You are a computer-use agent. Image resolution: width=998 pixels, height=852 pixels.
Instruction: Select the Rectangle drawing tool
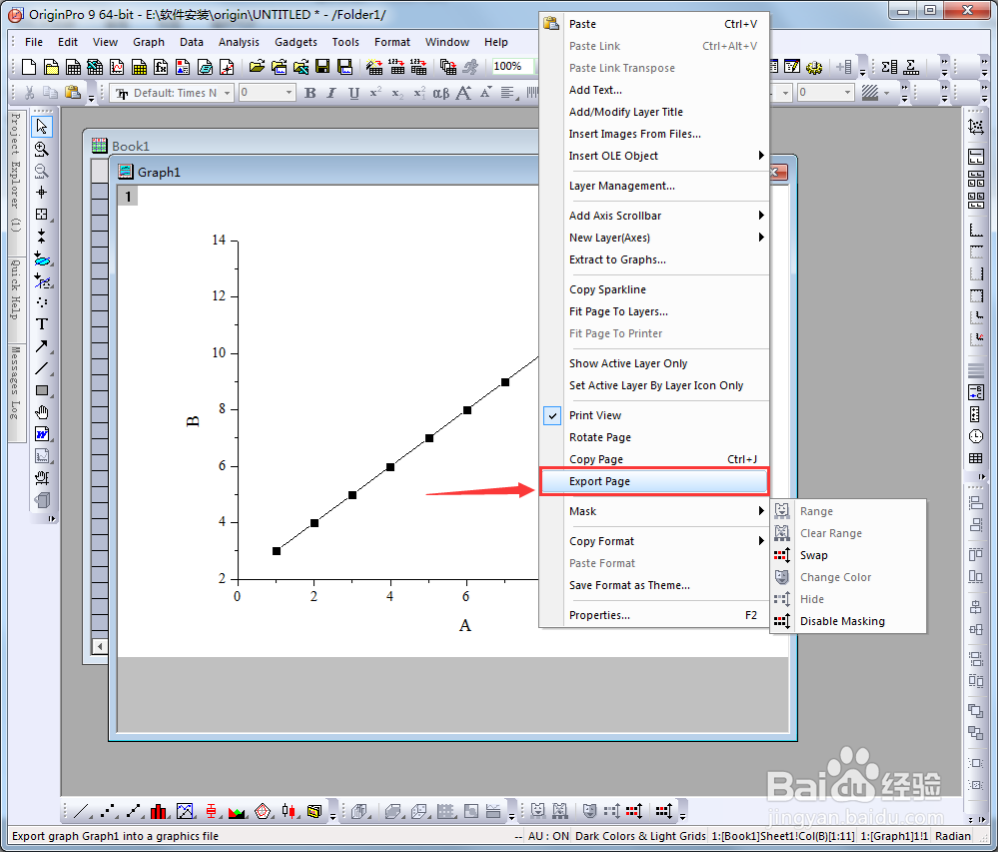pos(42,390)
